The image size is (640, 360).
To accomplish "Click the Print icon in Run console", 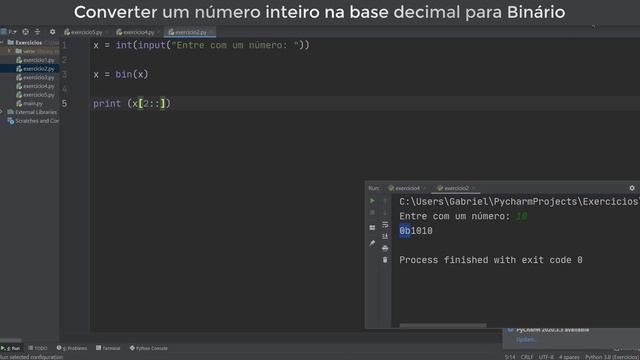I will [x=385, y=248].
